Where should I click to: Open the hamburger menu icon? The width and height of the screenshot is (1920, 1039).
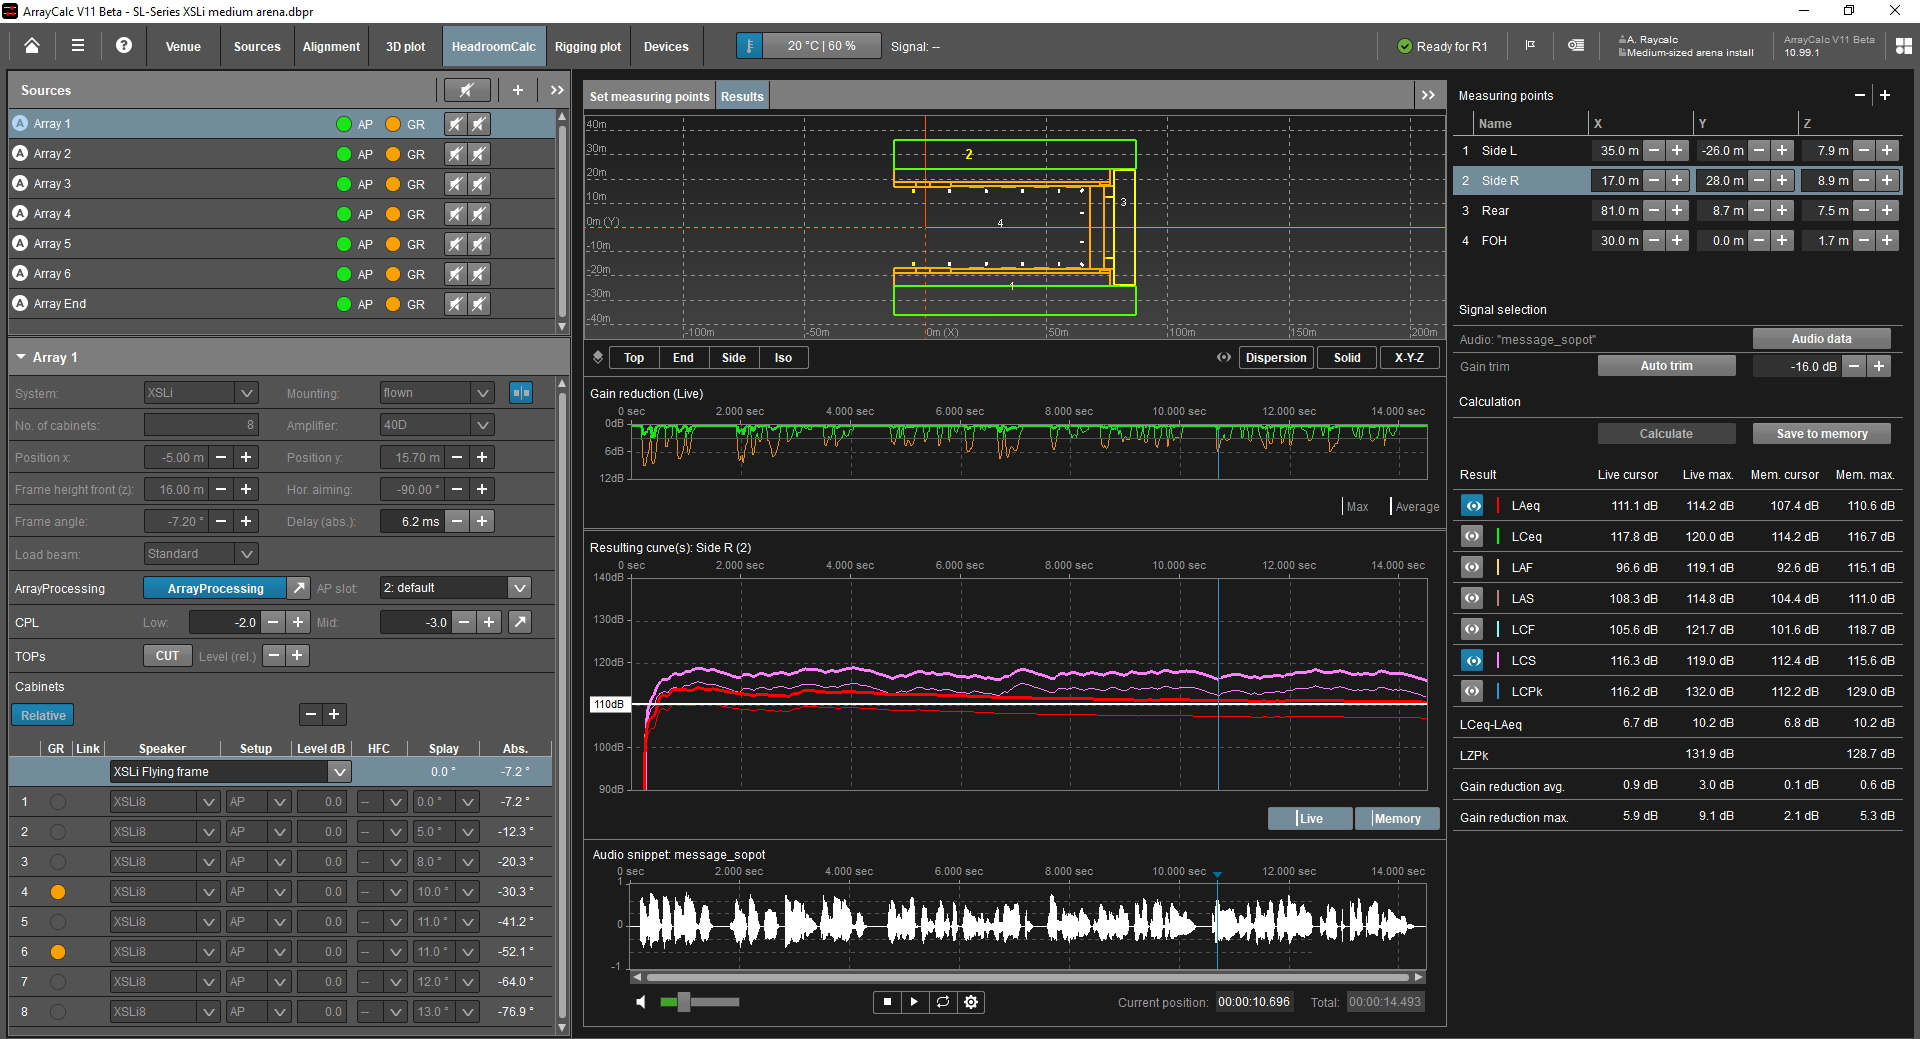pos(78,46)
